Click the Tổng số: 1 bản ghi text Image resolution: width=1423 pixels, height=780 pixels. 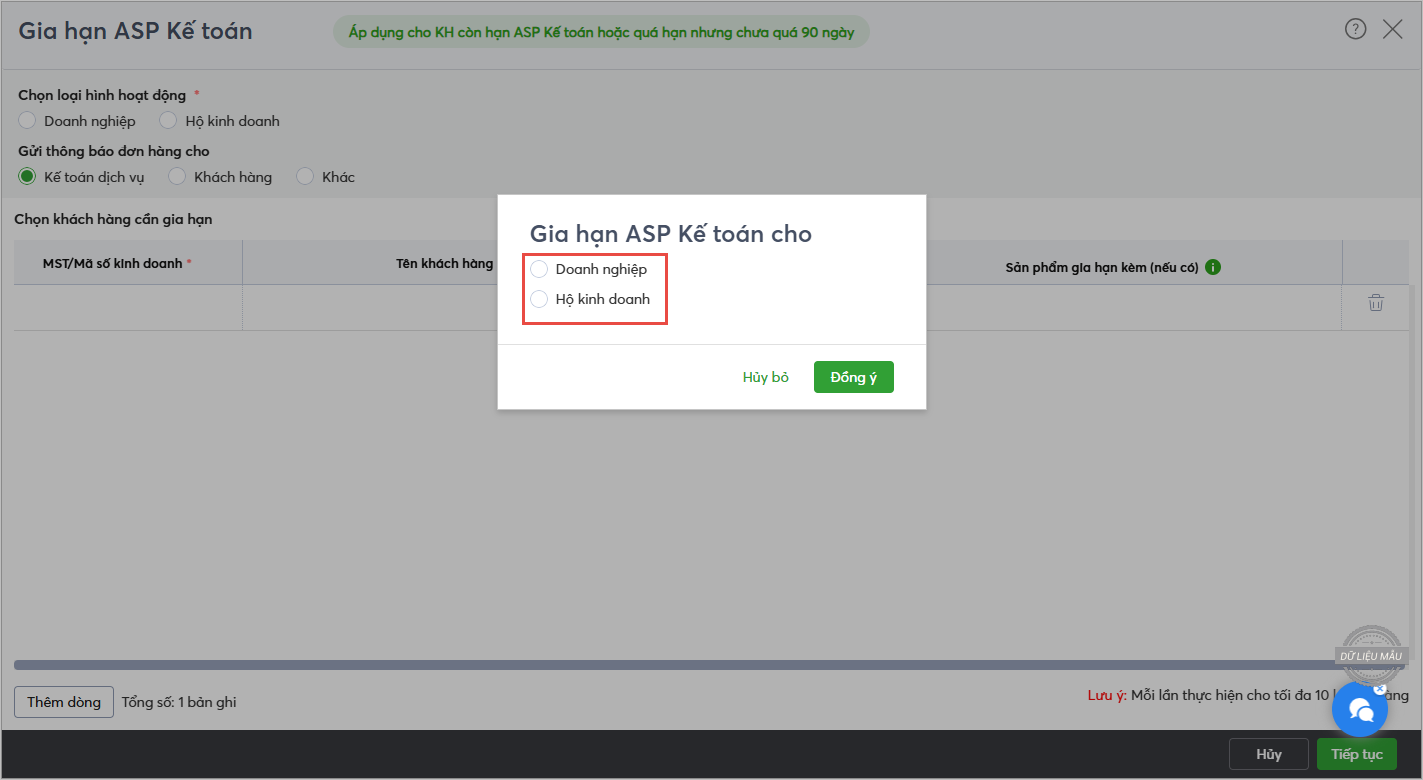point(179,702)
